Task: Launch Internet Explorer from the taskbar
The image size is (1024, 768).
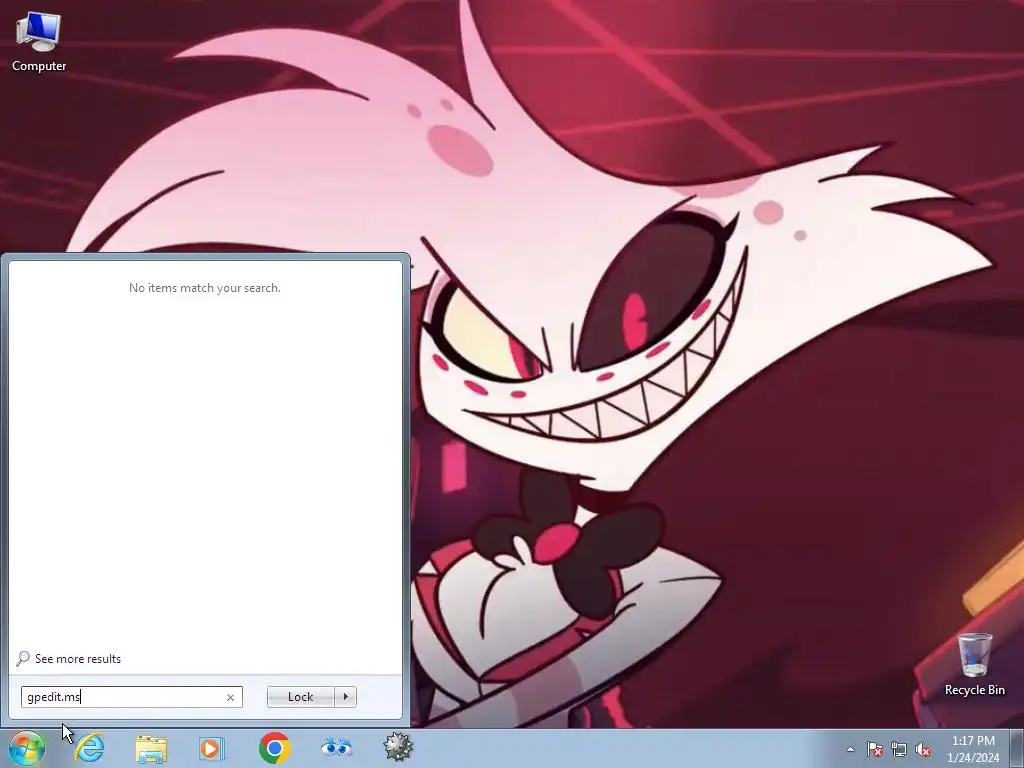Action: [x=89, y=748]
